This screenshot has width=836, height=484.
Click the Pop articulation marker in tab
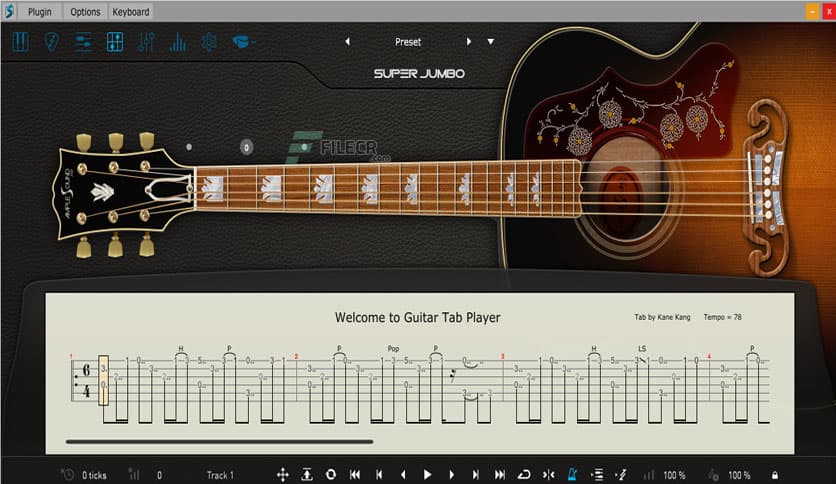393,349
